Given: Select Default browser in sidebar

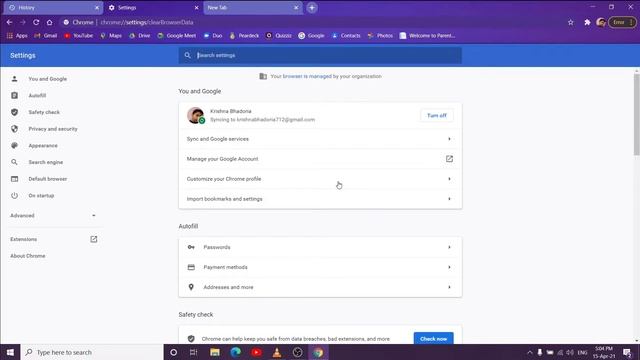Looking at the screenshot, I should tap(47, 179).
